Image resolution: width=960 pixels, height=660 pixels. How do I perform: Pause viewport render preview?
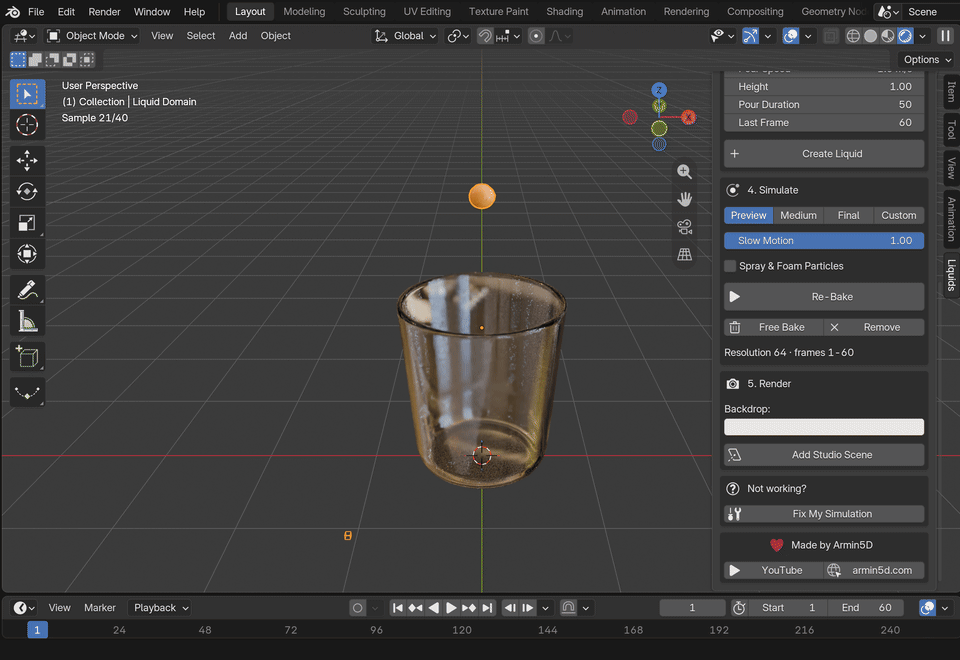click(x=946, y=36)
